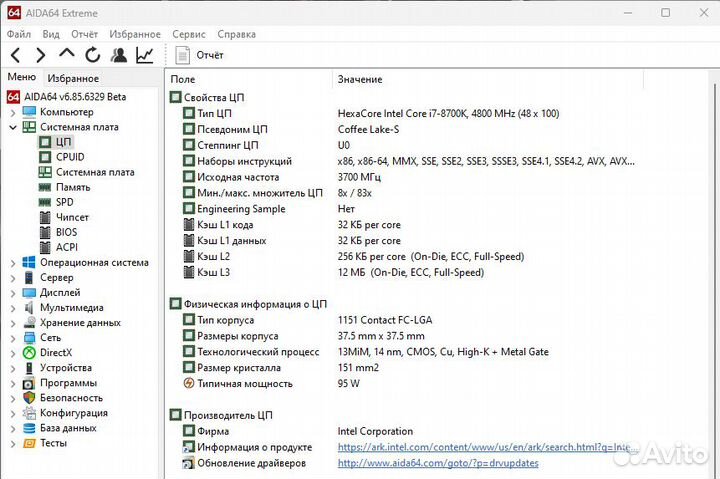Open the Справка menu
Screen dimensions: 720x479
(x=236, y=34)
